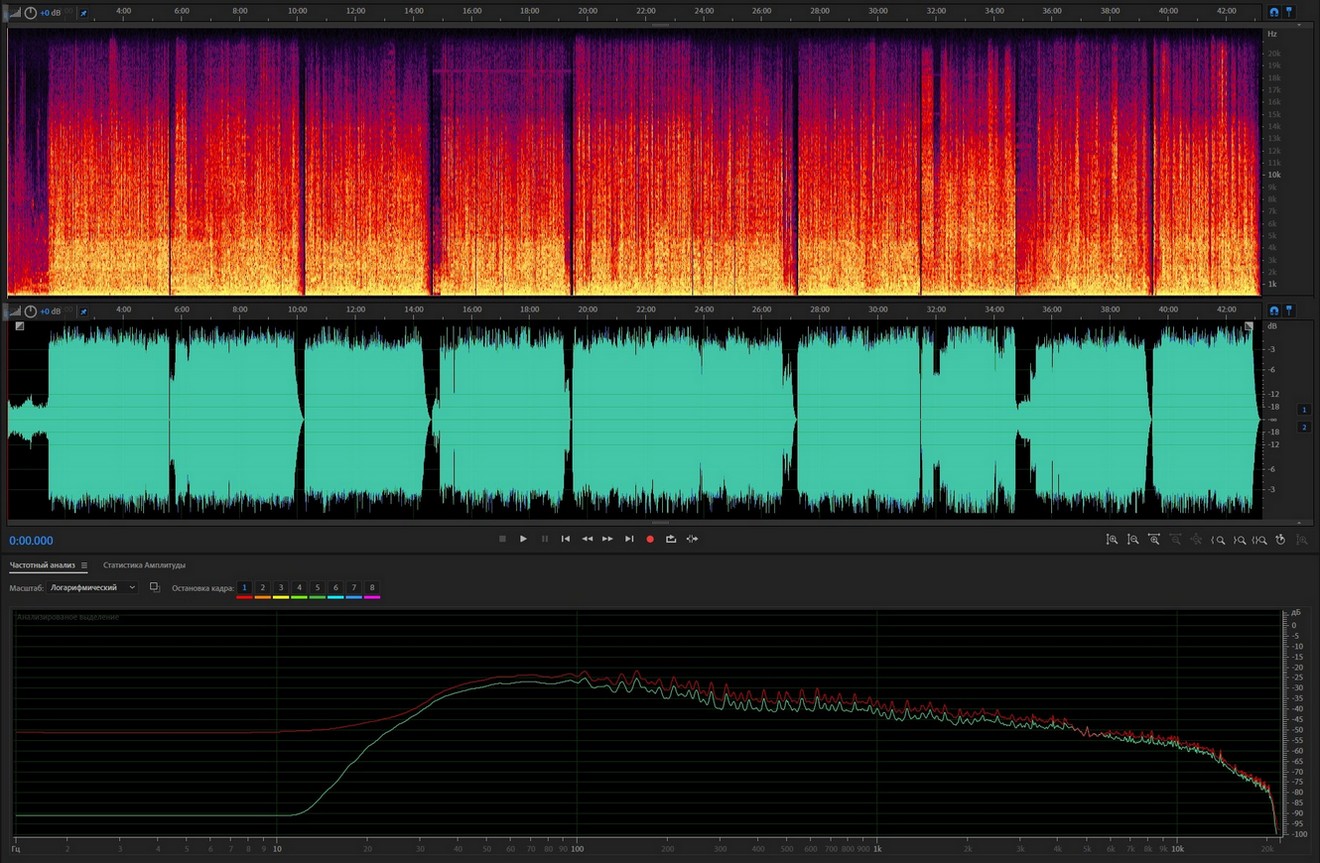This screenshot has height=863, width=1320.
Task: Toggle hold frame button 2
Action: 263,588
